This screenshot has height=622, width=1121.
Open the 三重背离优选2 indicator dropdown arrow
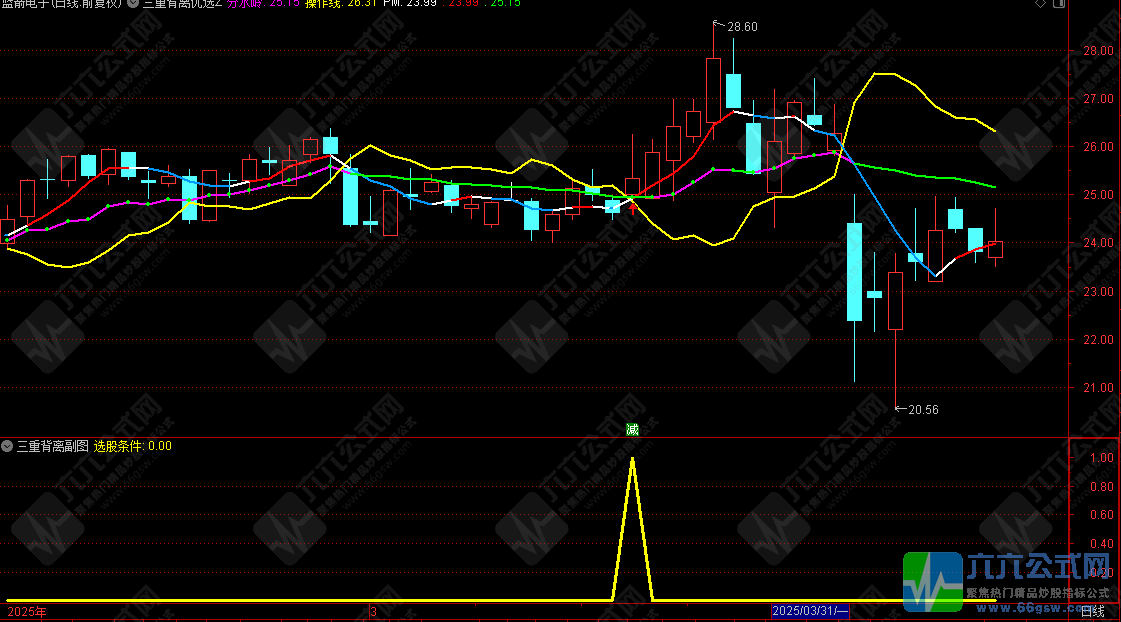point(134,4)
